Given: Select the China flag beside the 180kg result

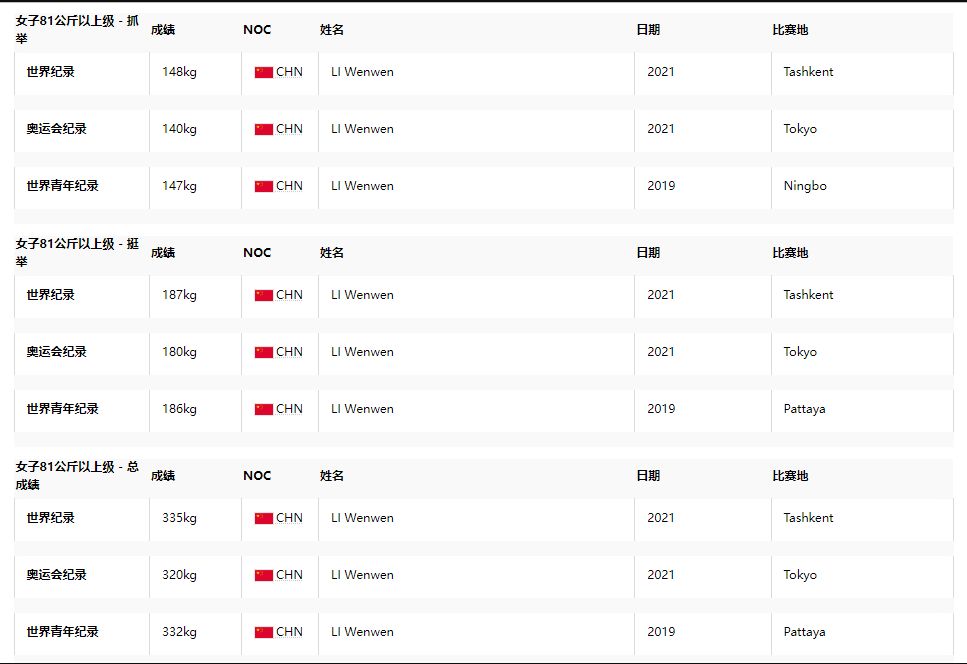Looking at the screenshot, I should pyautogui.click(x=263, y=352).
